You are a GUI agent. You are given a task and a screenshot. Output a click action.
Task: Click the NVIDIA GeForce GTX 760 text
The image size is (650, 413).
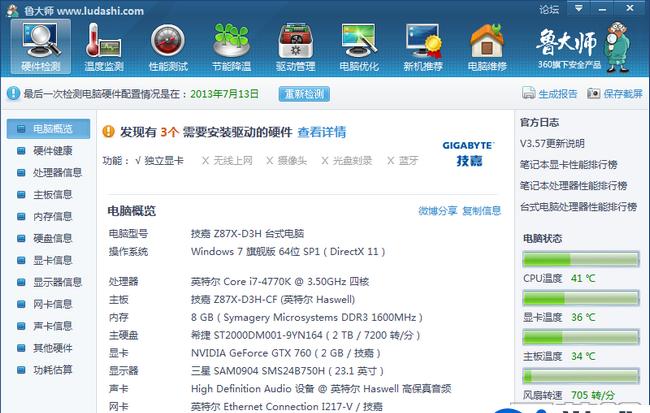(x=286, y=353)
